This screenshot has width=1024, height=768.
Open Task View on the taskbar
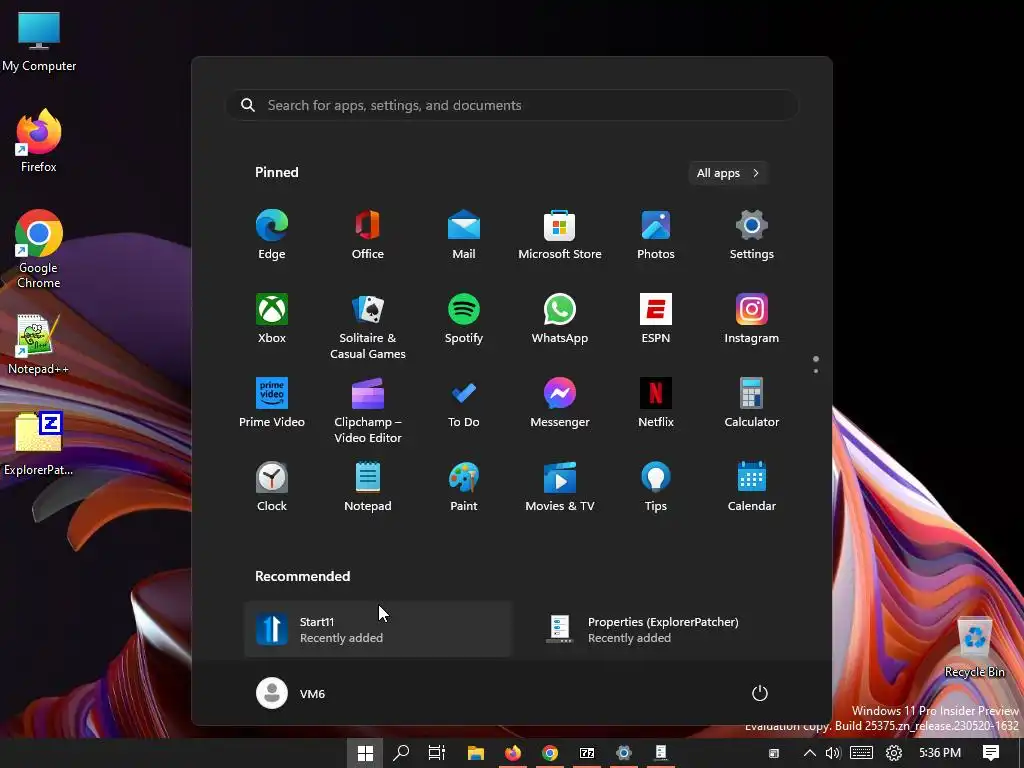[x=436, y=753]
